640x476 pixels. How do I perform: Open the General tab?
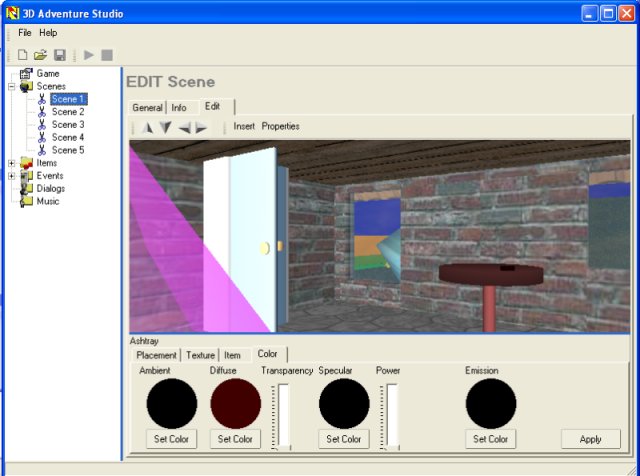coord(147,108)
